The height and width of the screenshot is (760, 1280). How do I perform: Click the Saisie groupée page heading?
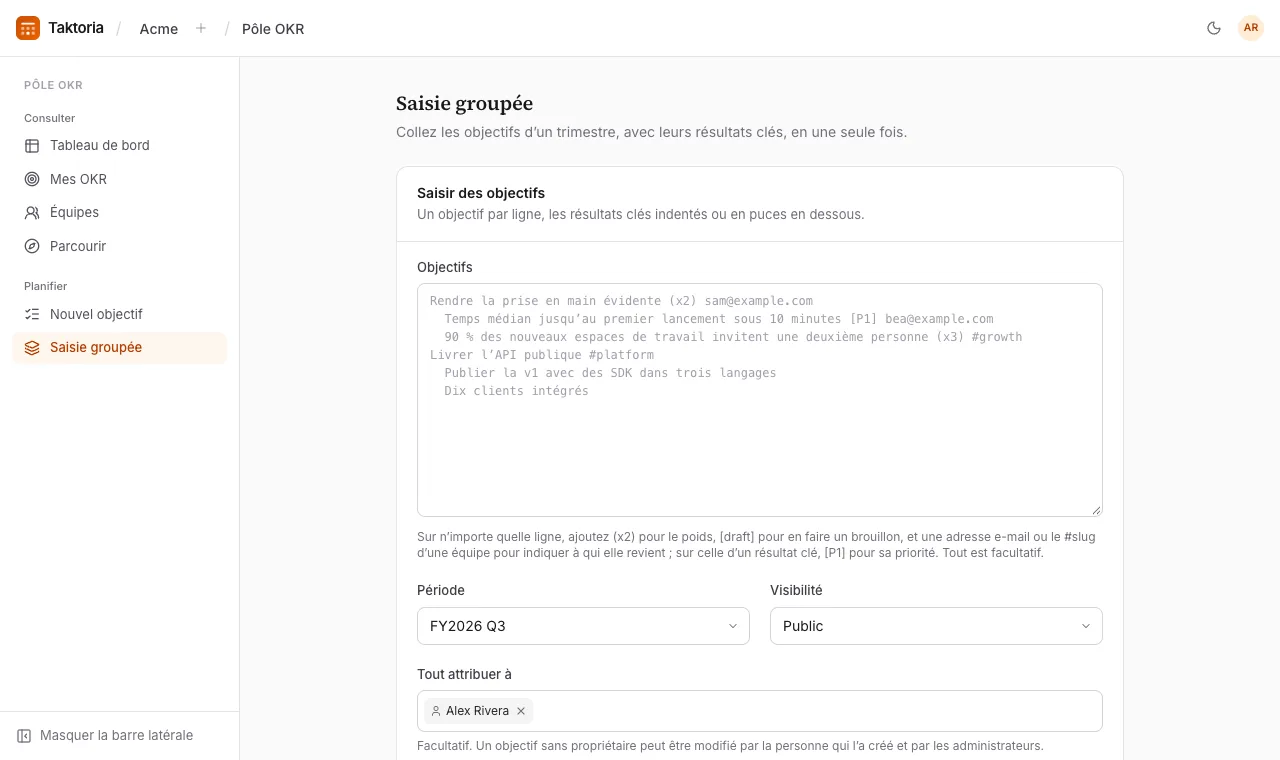(x=464, y=104)
